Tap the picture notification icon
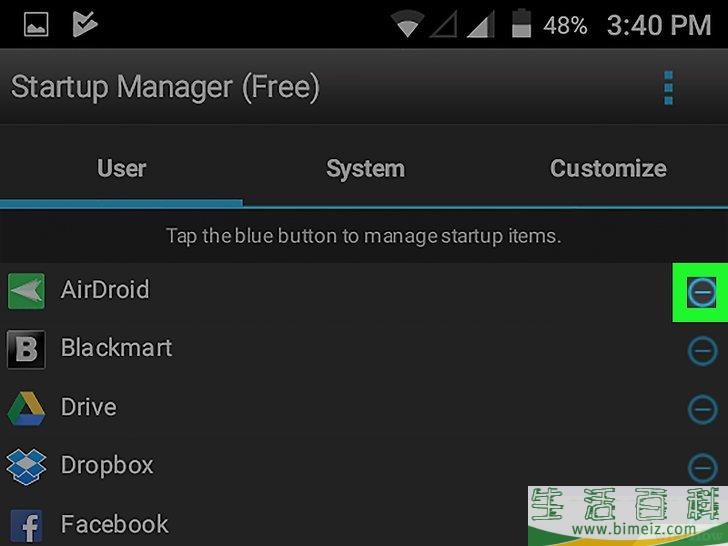 pyautogui.click(x=36, y=24)
